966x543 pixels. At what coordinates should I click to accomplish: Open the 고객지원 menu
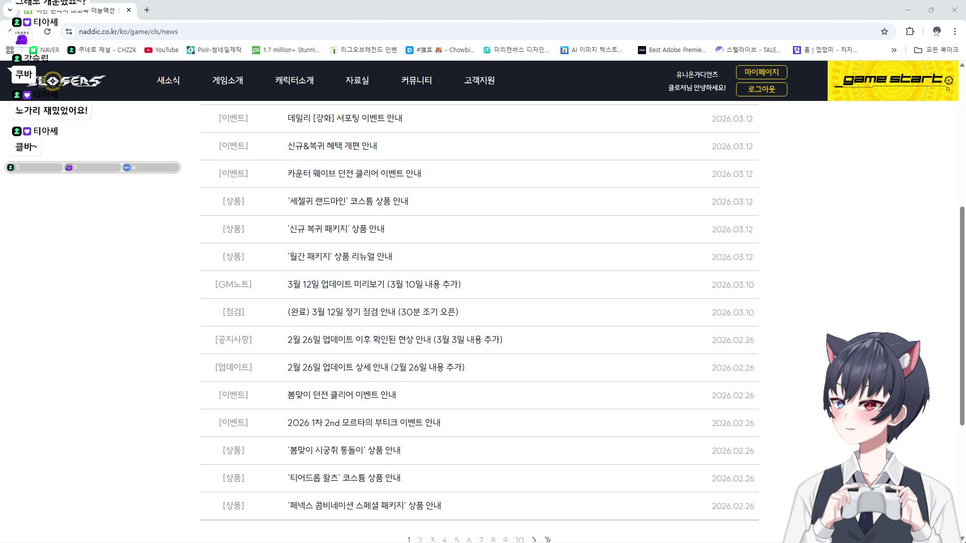479,80
